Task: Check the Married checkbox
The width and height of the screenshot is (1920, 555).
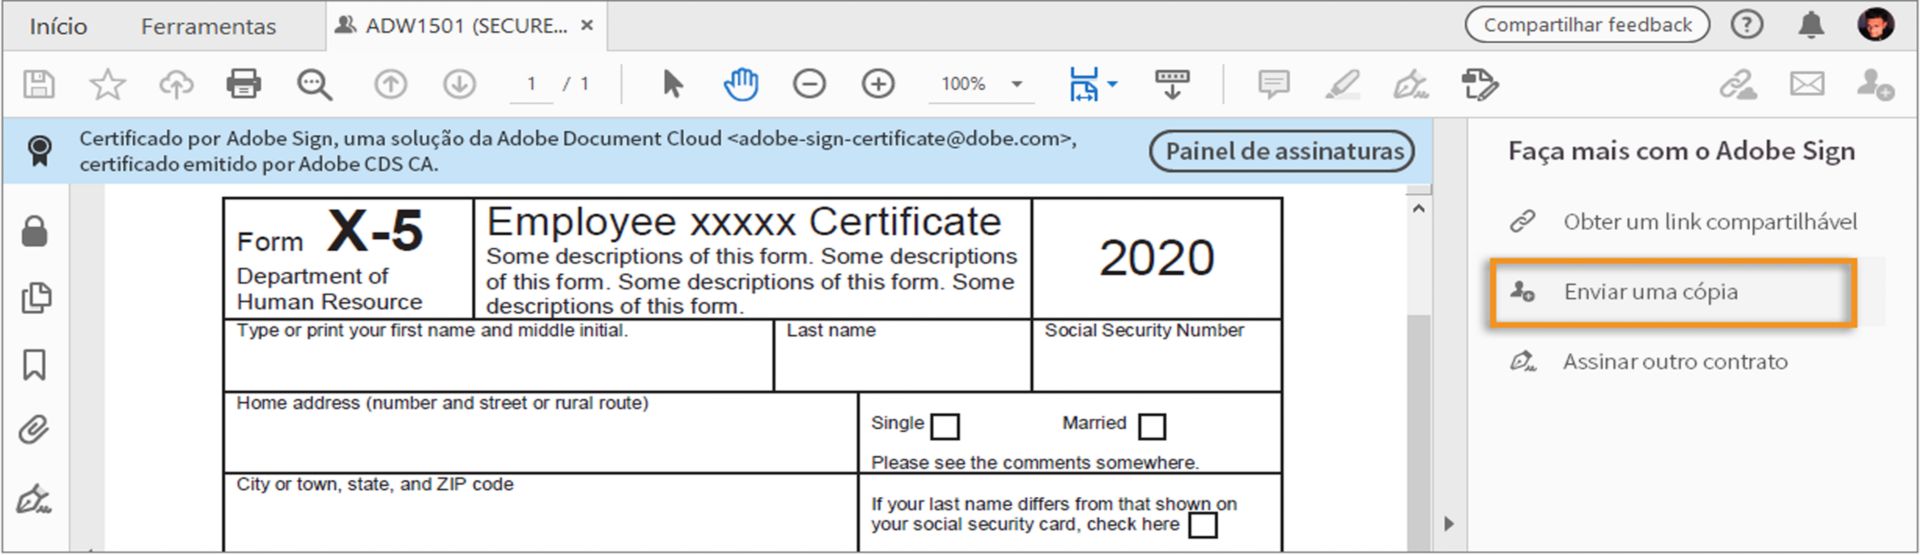Action: point(1152,427)
